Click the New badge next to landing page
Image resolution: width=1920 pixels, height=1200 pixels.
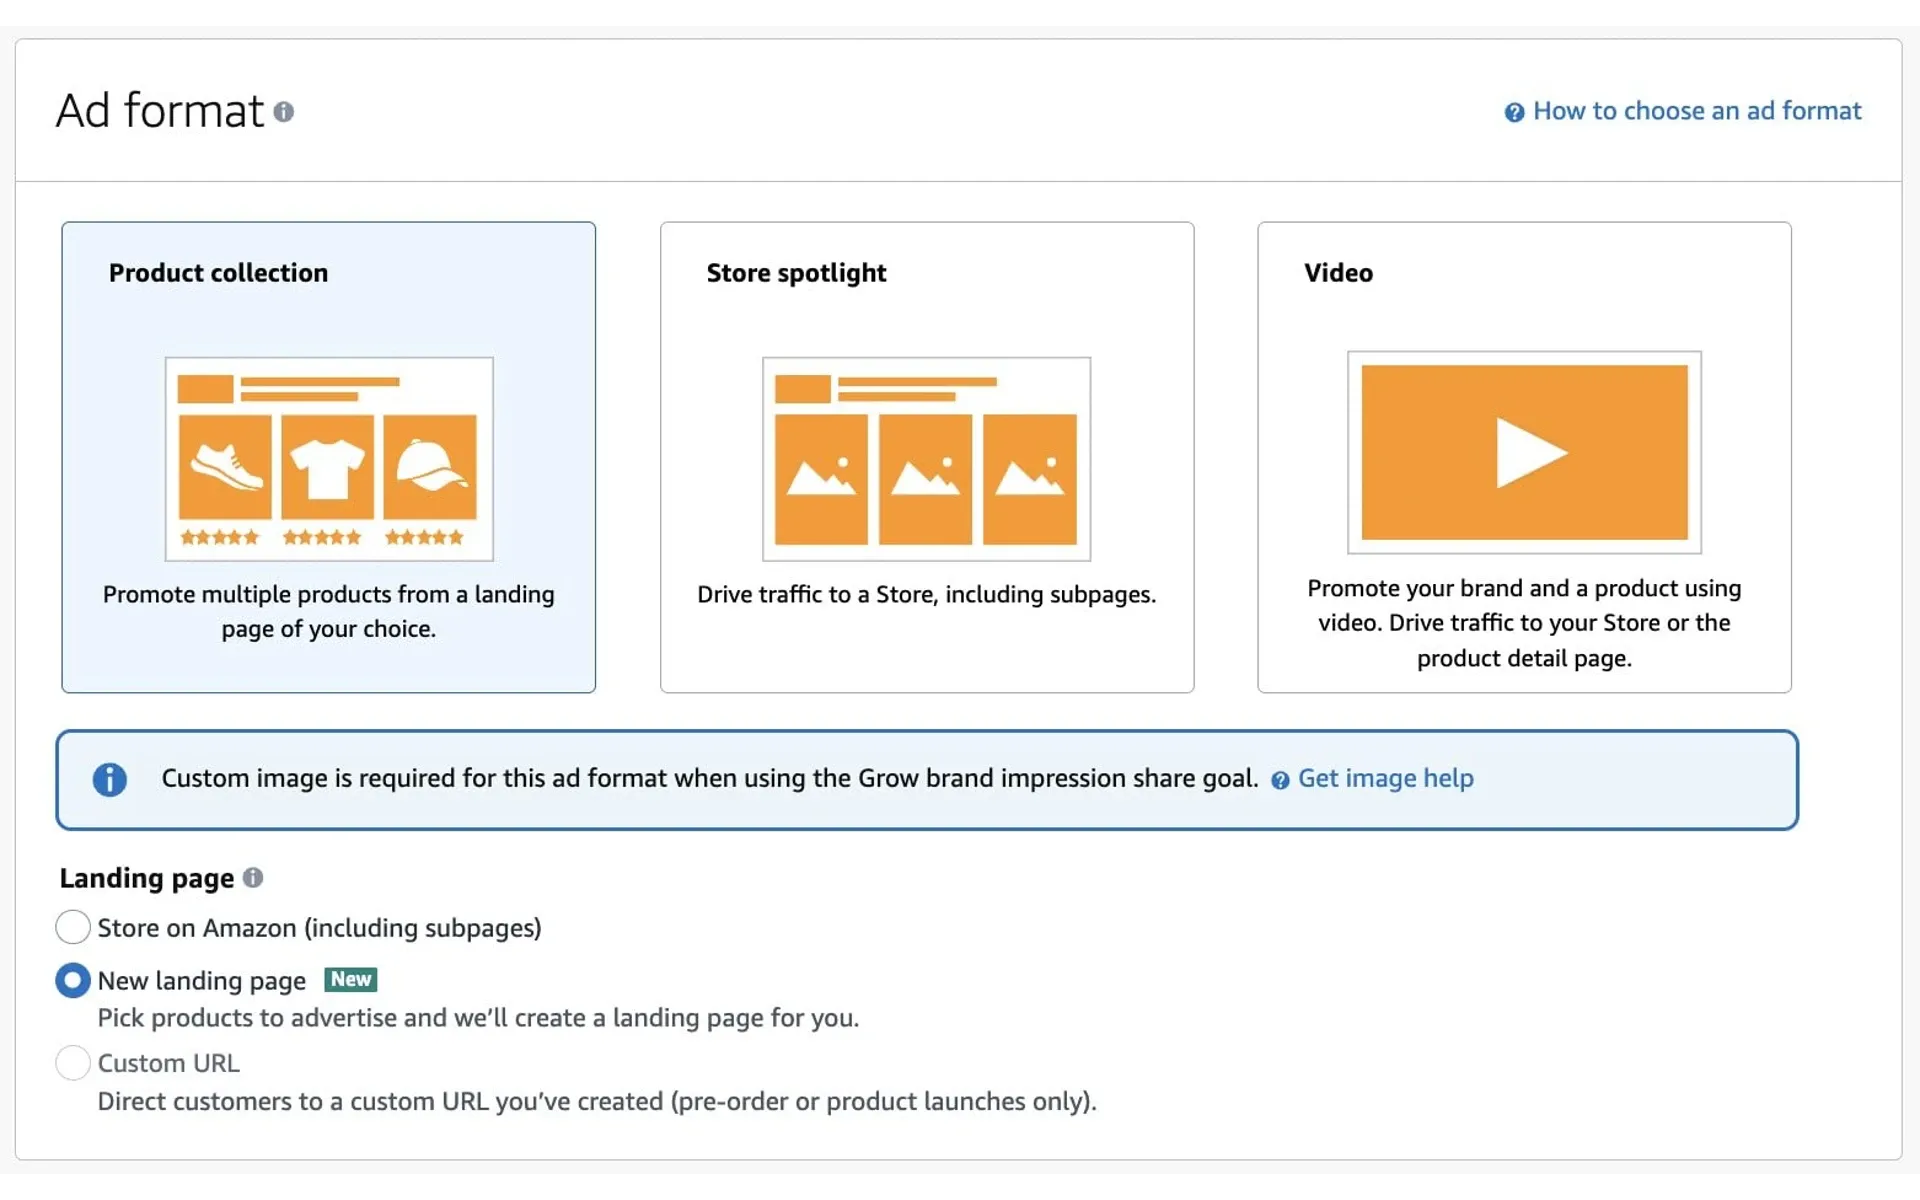tap(349, 980)
